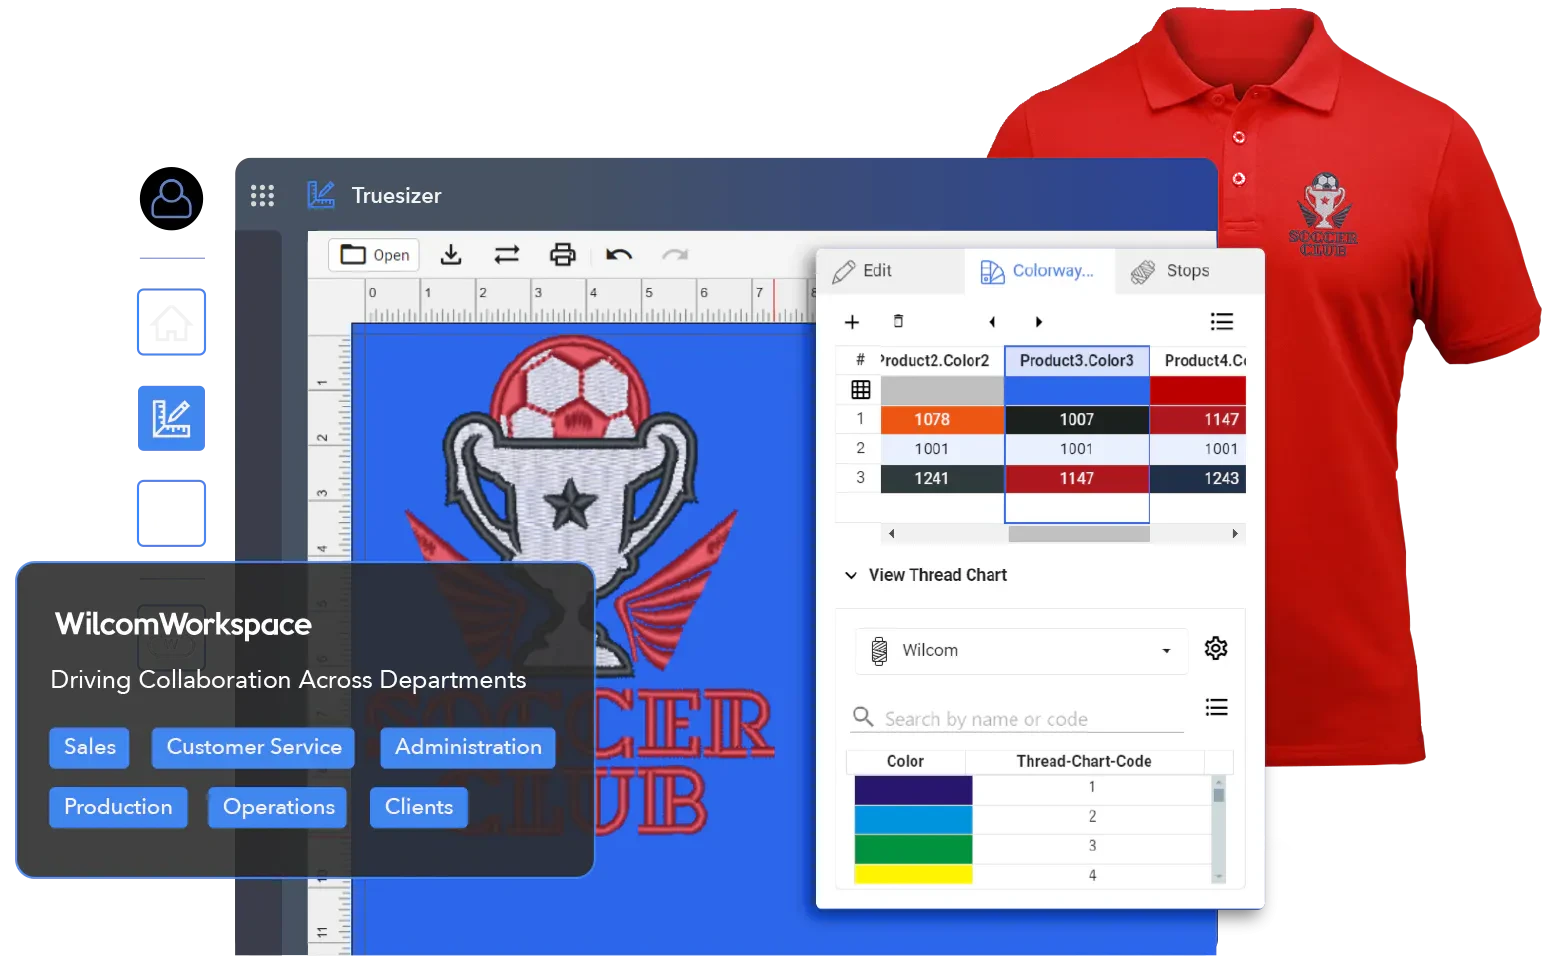
Task: Open the Wilcom thread chart dropdown
Action: pos(1022,650)
